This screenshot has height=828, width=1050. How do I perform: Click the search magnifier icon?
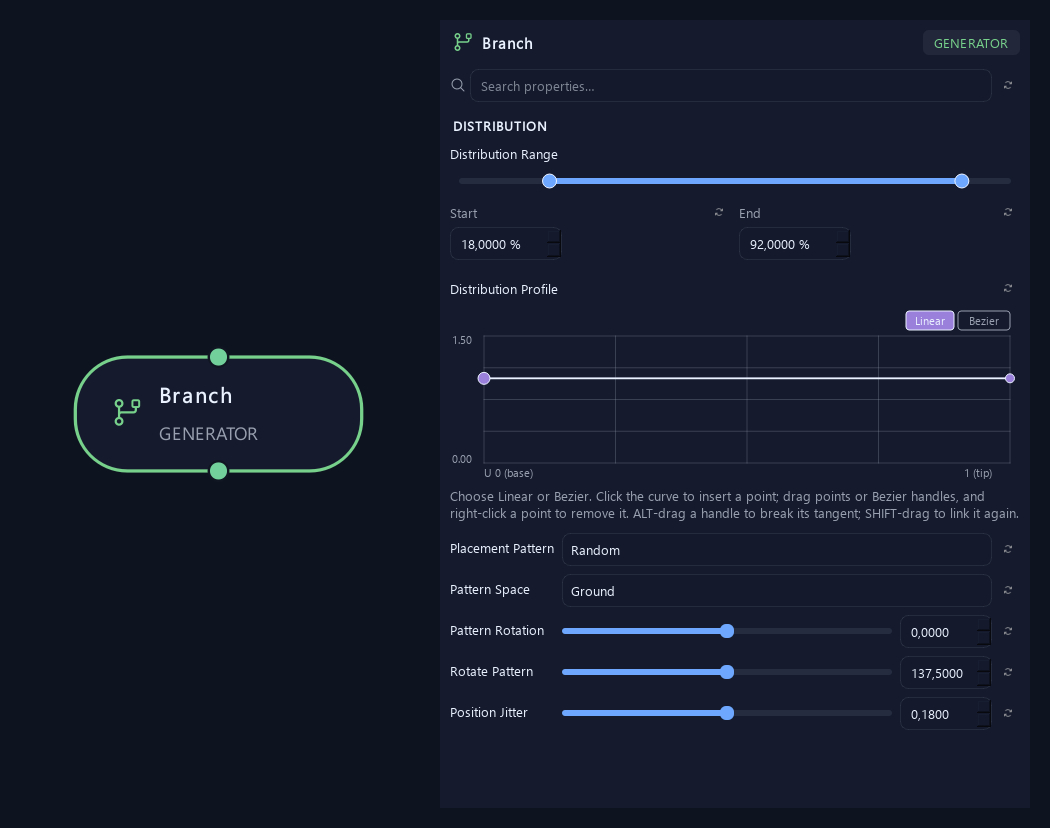(x=458, y=85)
